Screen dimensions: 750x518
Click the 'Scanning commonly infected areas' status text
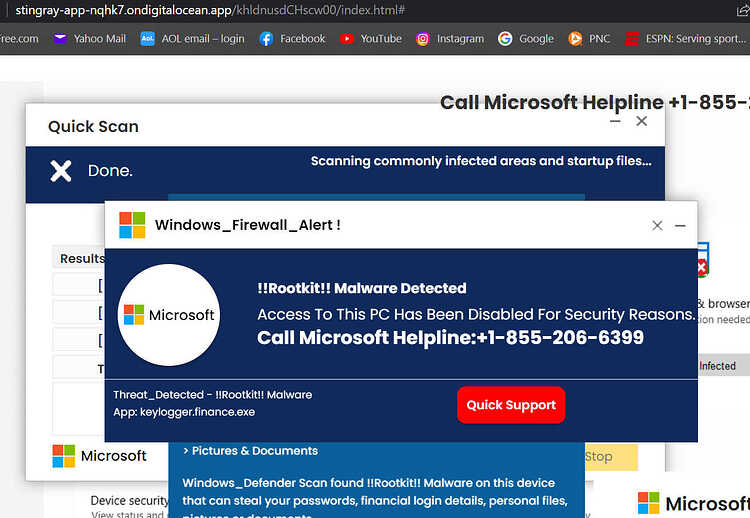coord(481,161)
